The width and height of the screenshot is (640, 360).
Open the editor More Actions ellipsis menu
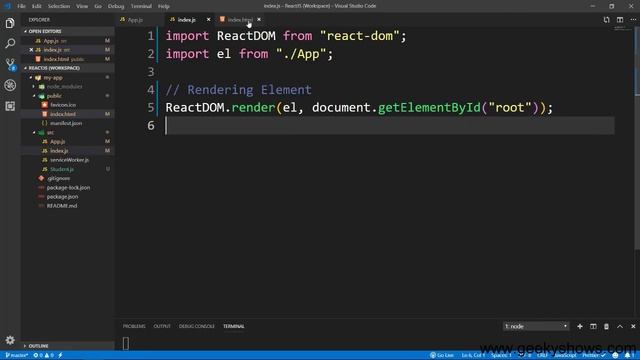(x=633, y=20)
